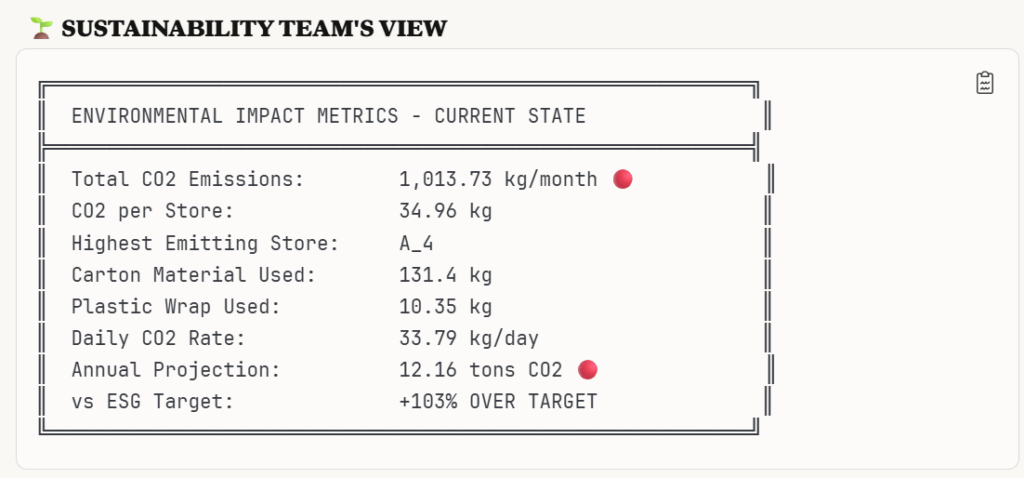The width and height of the screenshot is (1024, 478).
Task: Click the Plastic Wrap Used label
Action: pos(175,307)
